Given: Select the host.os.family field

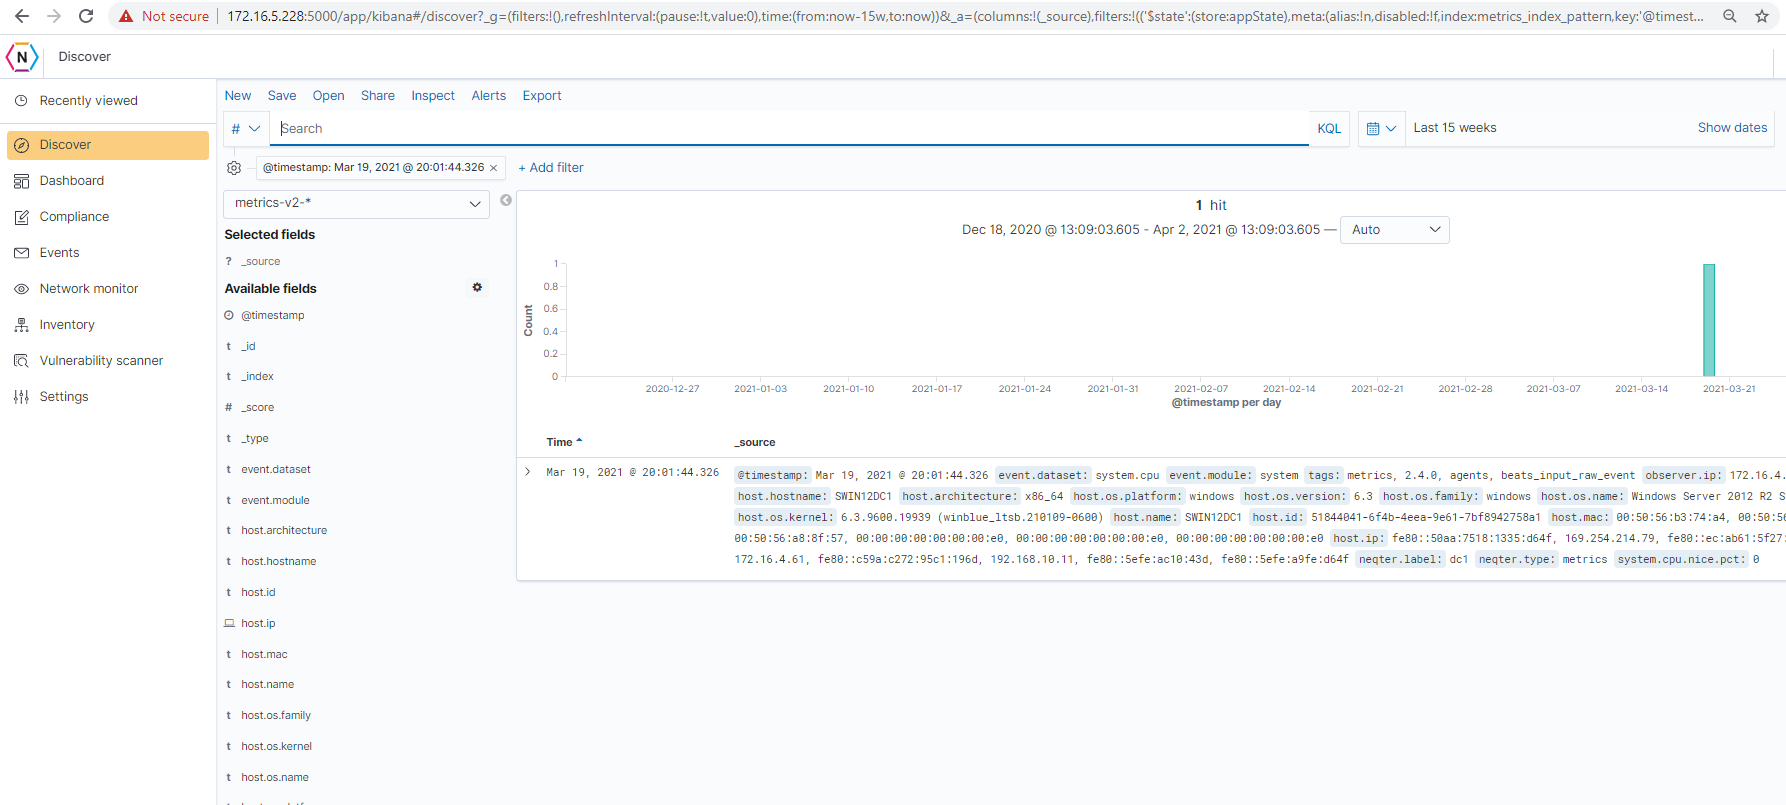Looking at the screenshot, I should (276, 716).
